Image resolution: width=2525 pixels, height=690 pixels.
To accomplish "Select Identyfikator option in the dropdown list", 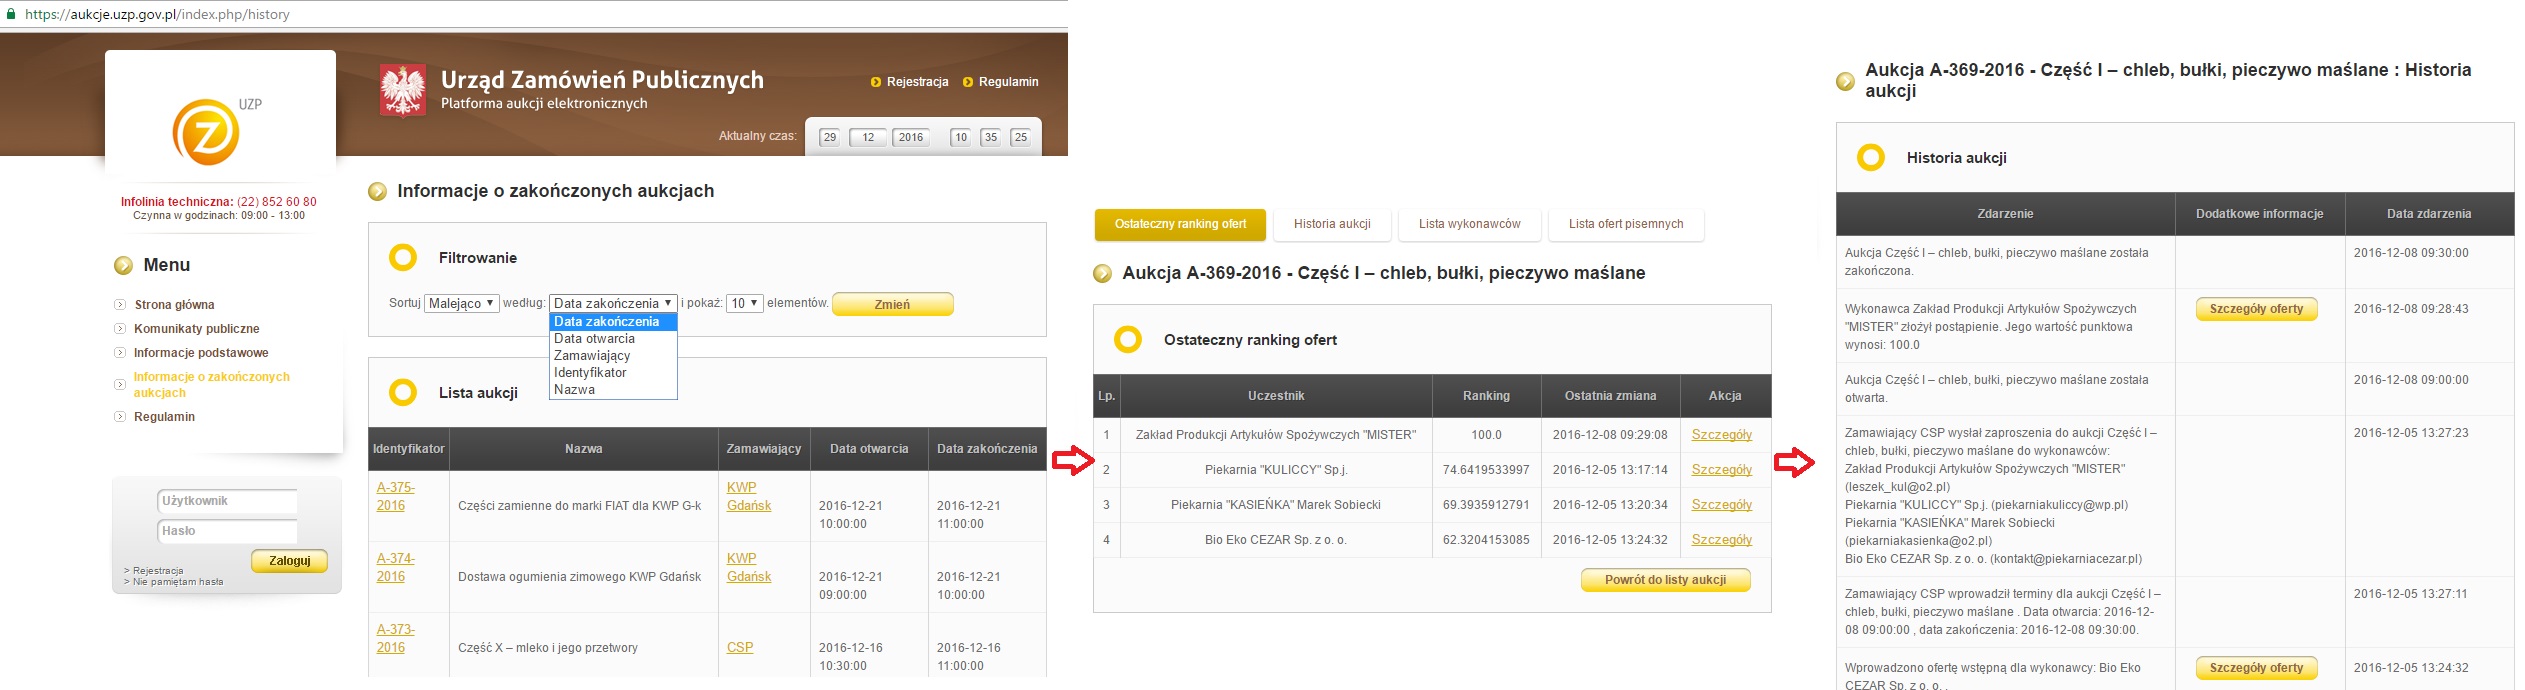I will (x=590, y=373).
